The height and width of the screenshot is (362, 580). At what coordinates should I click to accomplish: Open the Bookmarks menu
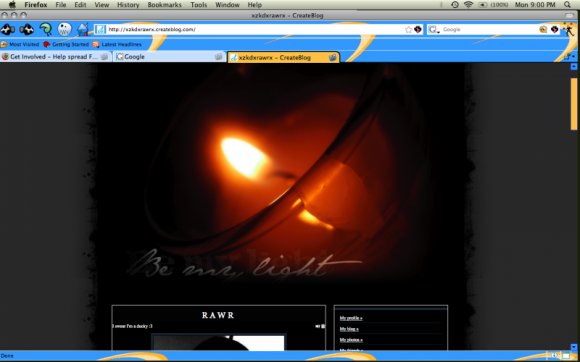pos(165,5)
